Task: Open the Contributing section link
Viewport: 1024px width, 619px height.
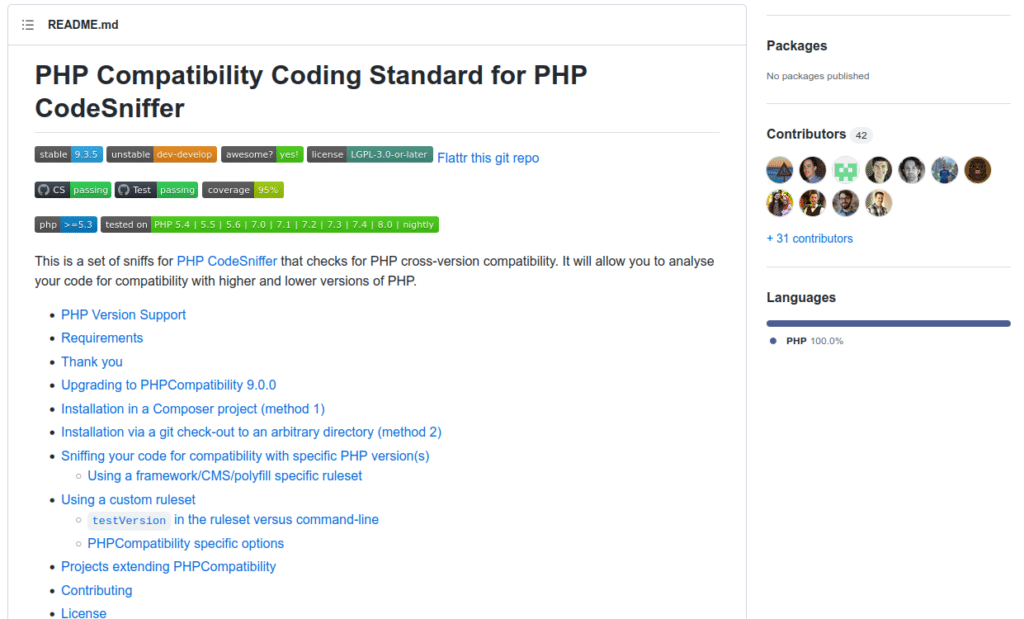Action: coord(96,590)
